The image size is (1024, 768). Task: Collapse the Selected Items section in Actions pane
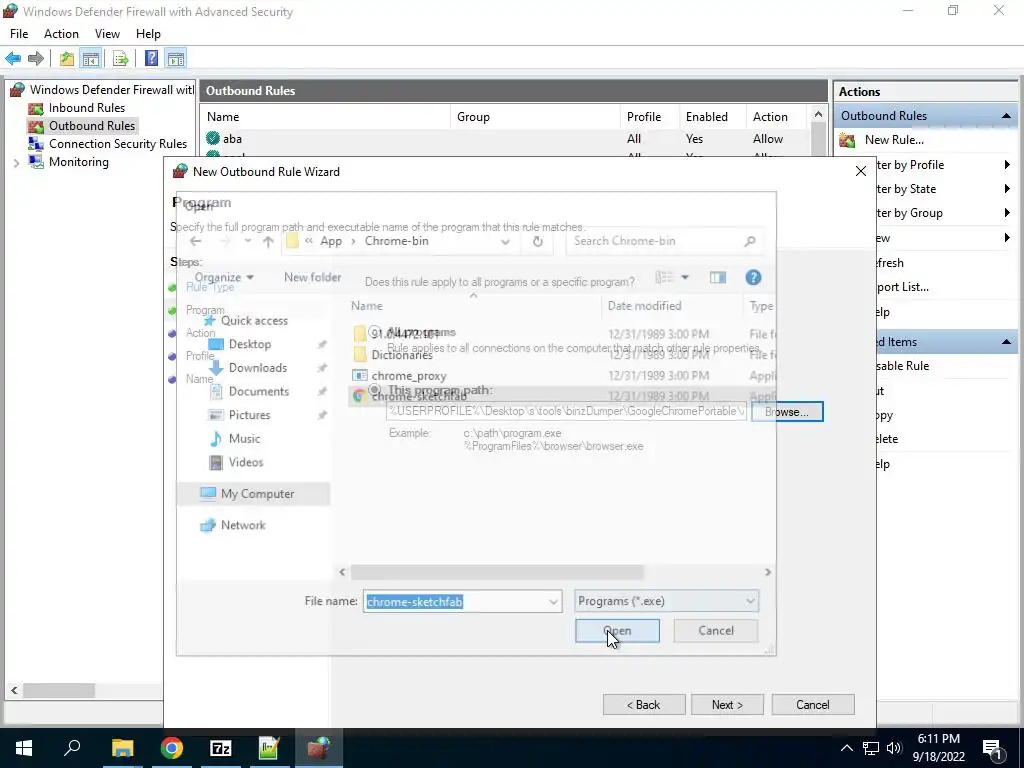pyautogui.click(x=1006, y=342)
